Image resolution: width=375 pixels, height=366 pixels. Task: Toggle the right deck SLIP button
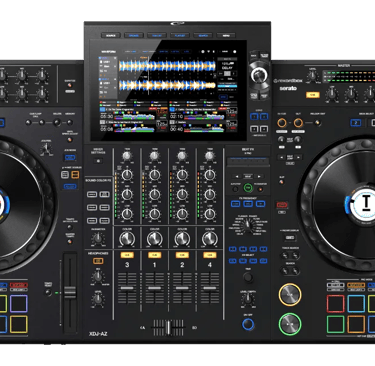pos(282,182)
